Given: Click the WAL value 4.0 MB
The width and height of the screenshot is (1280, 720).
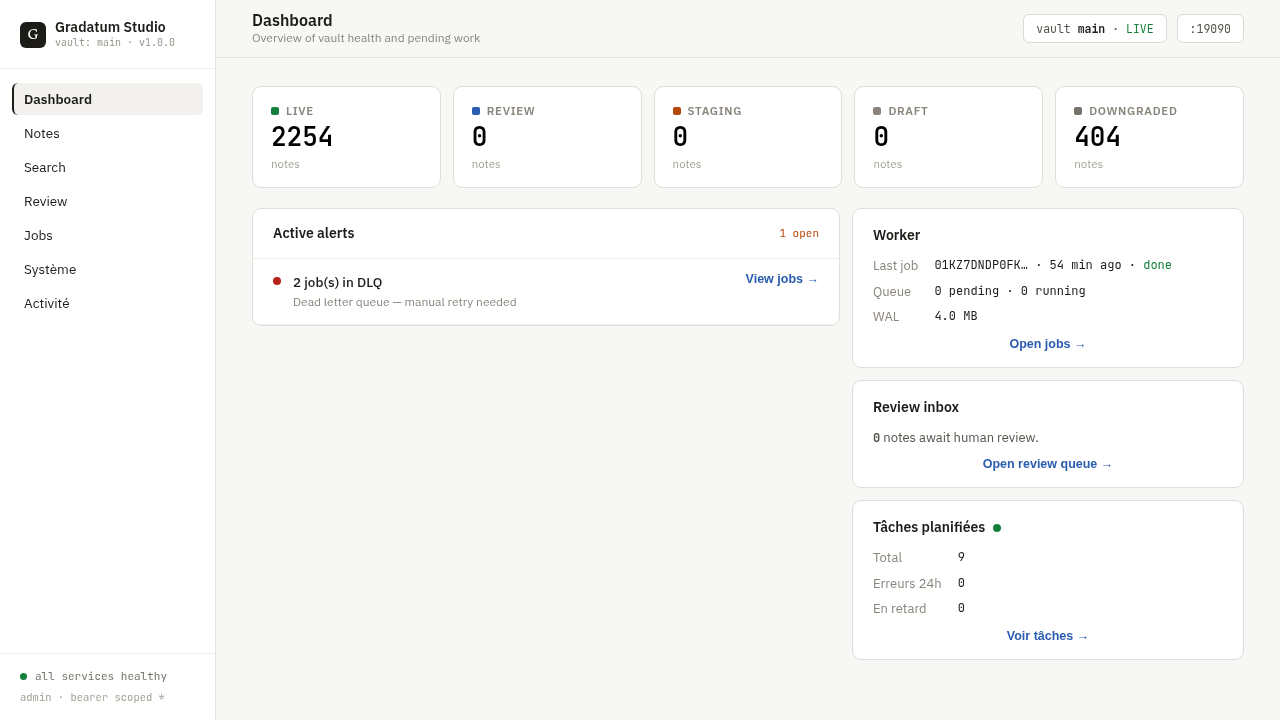Looking at the screenshot, I should coord(956,316).
